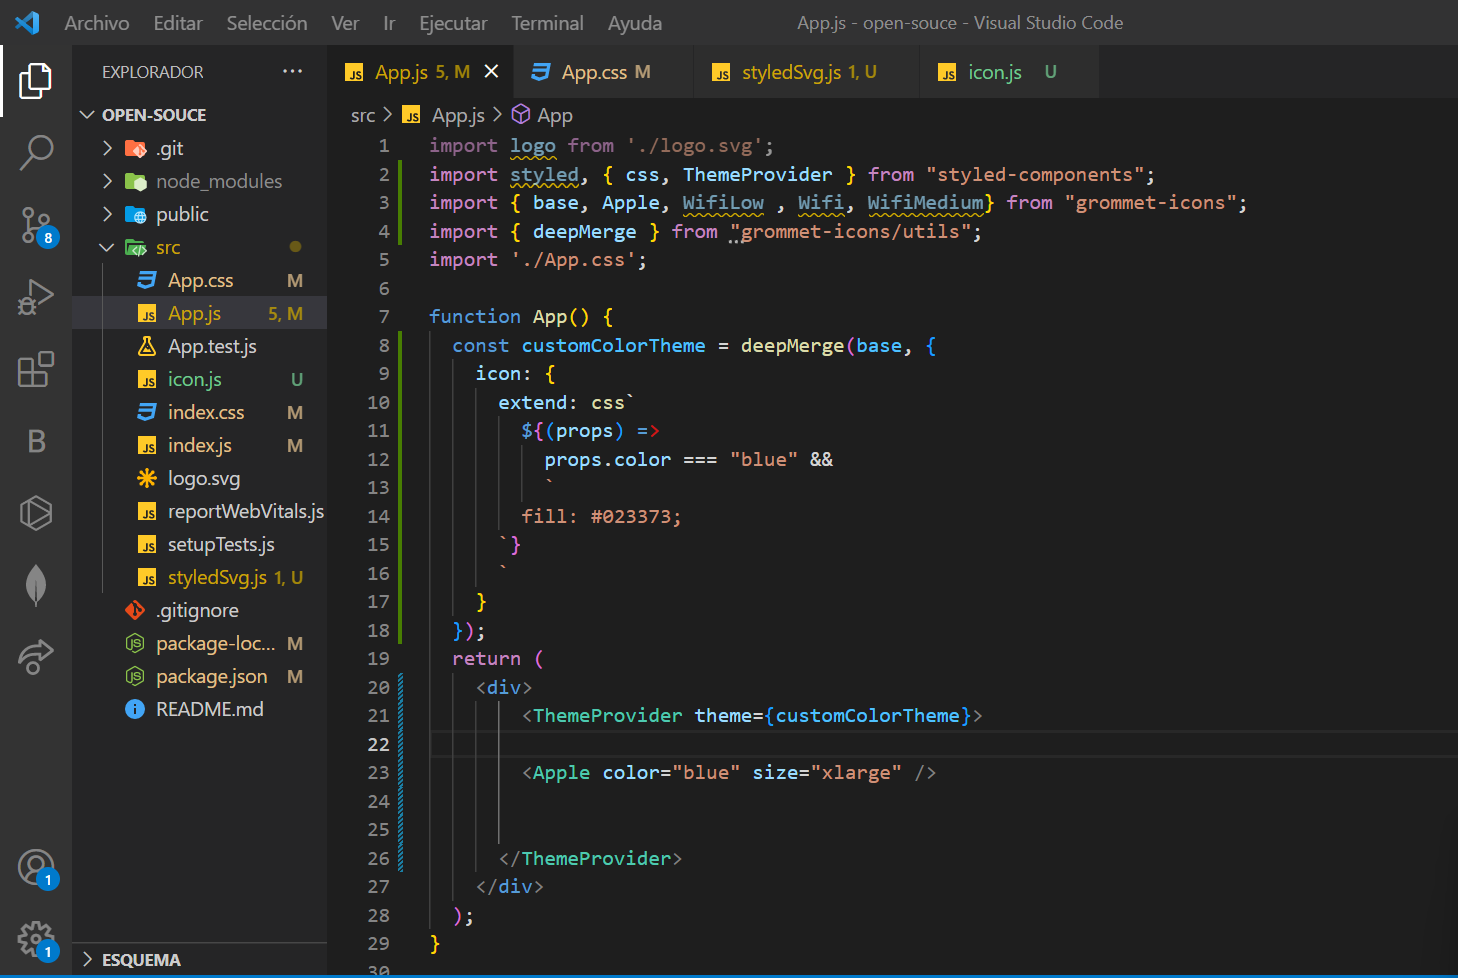This screenshot has width=1458, height=978.
Task: Click the 'B' extension icon in activity bar
Action: (x=37, y=441)
